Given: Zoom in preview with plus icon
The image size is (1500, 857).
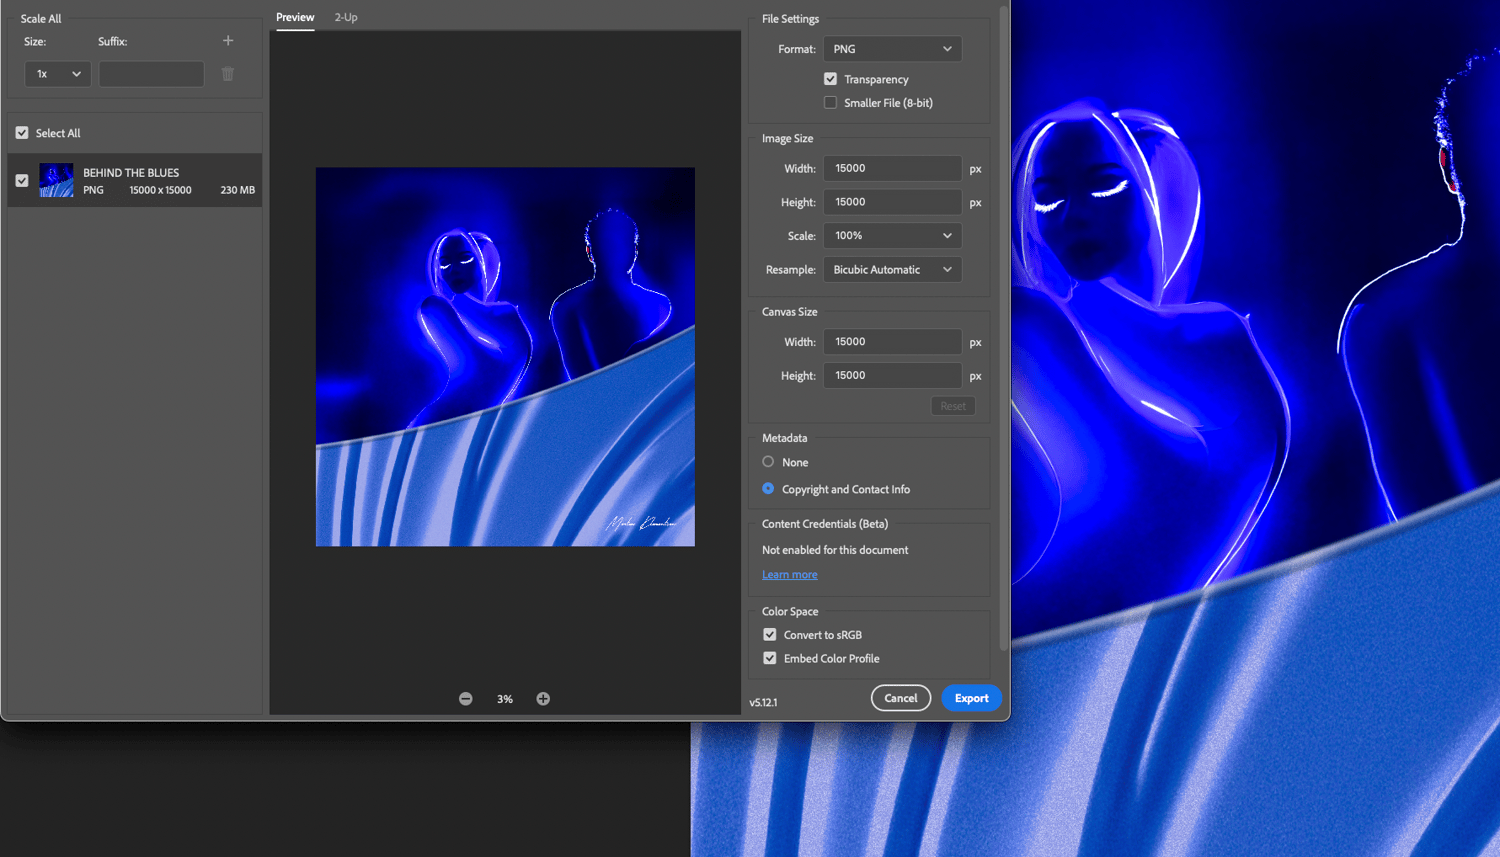Looking at the screenshot, I should coord(543,699).
